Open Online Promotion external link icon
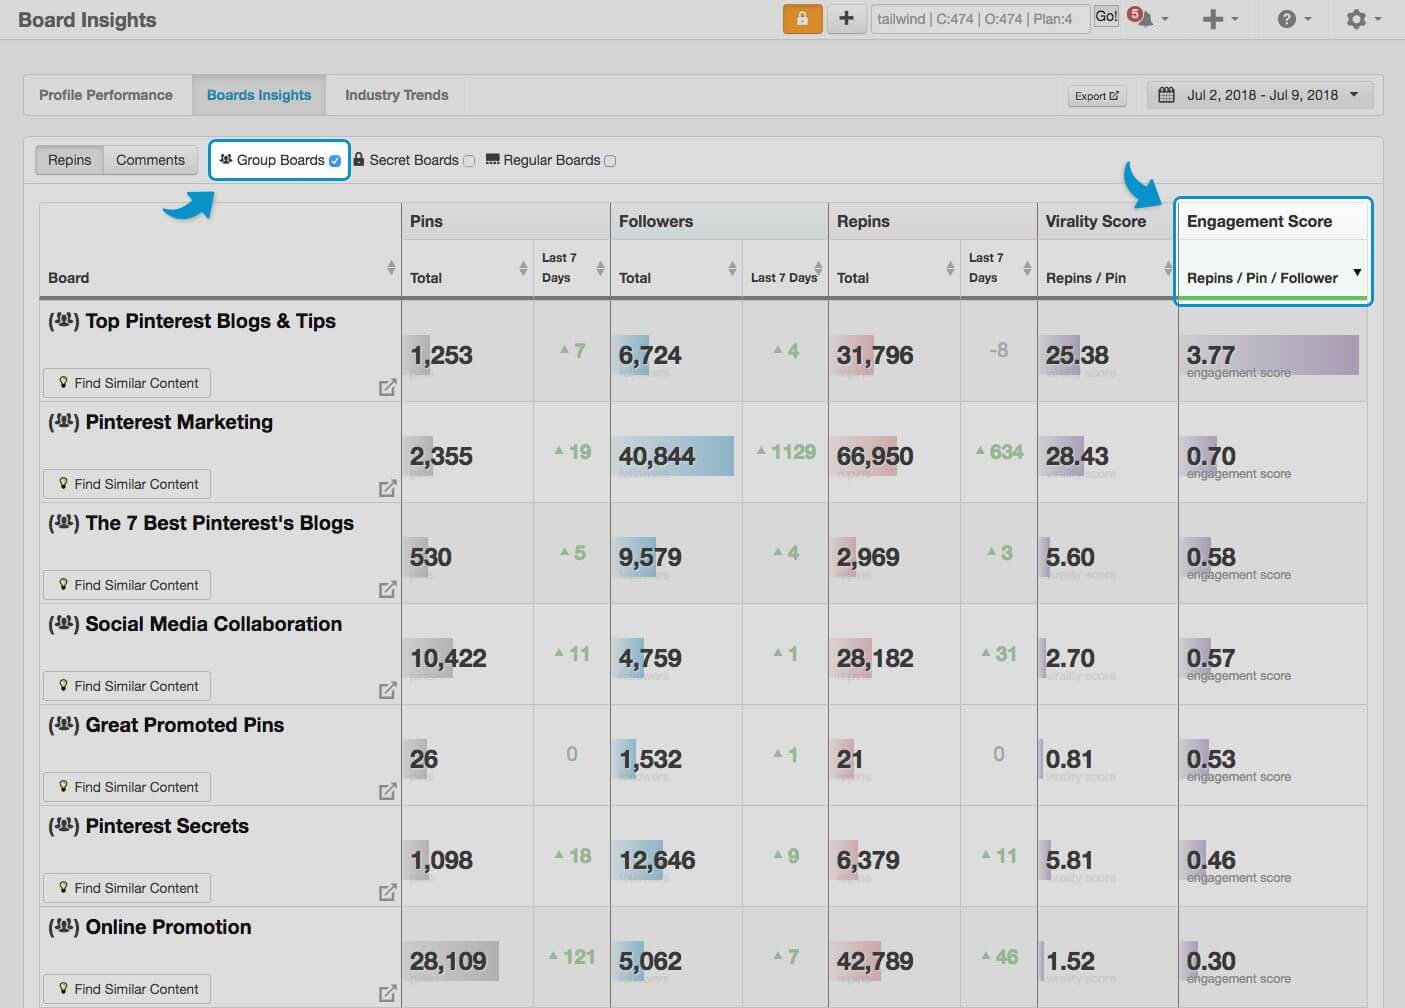1405x1008 pixels. 387,993
